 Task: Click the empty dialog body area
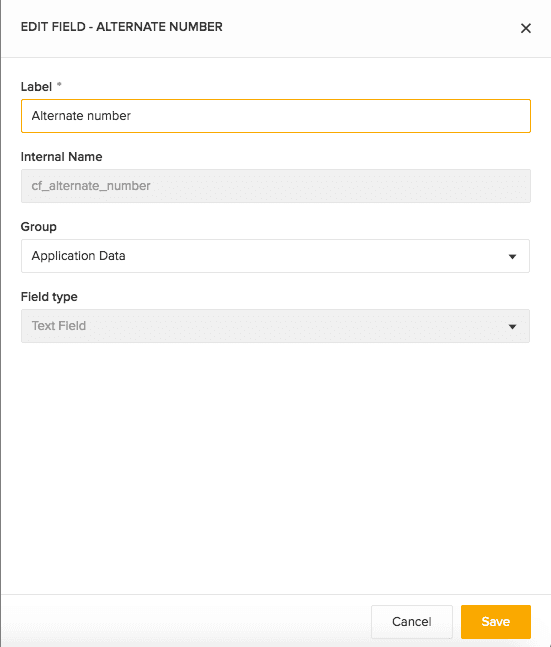tap(276, 466)
